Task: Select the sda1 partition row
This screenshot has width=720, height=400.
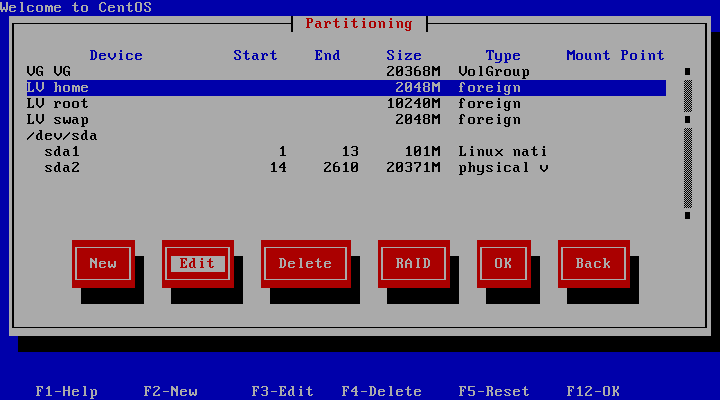Action: (x=345, y=152)
